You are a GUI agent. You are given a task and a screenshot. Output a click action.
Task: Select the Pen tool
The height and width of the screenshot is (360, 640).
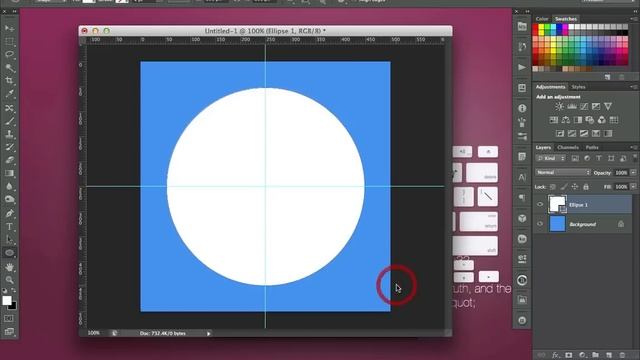tap(9, 213)
